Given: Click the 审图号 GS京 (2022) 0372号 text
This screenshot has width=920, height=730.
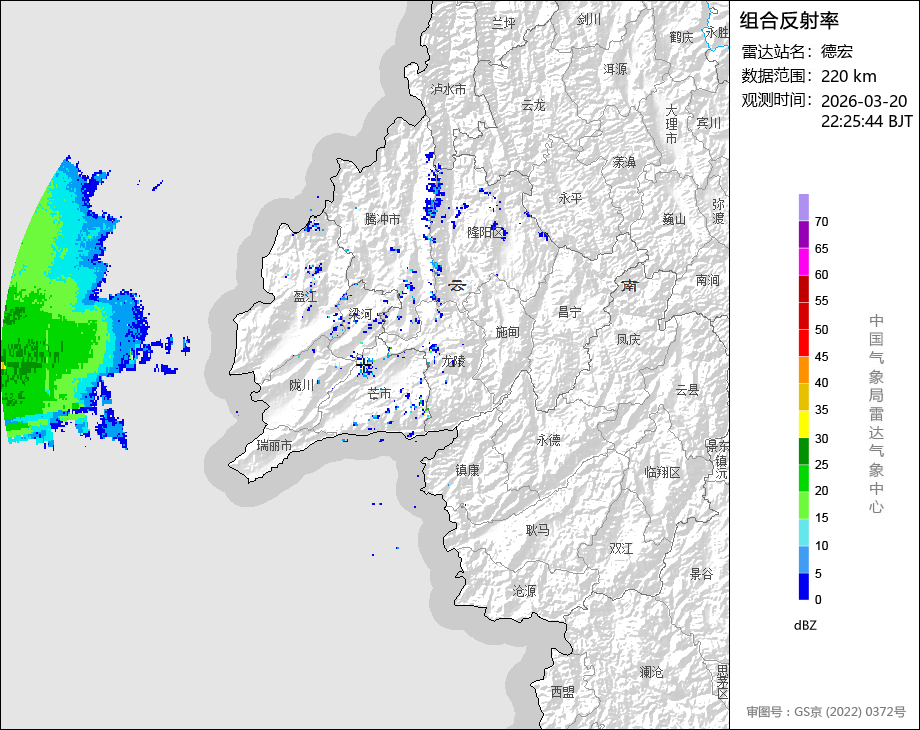Looking at the screenshot, I should click(825, 712).
